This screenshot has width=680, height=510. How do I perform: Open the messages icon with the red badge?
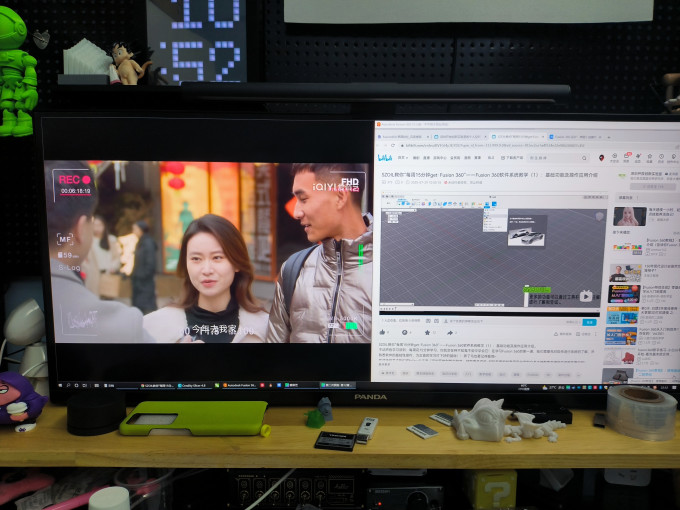[627, 157]
